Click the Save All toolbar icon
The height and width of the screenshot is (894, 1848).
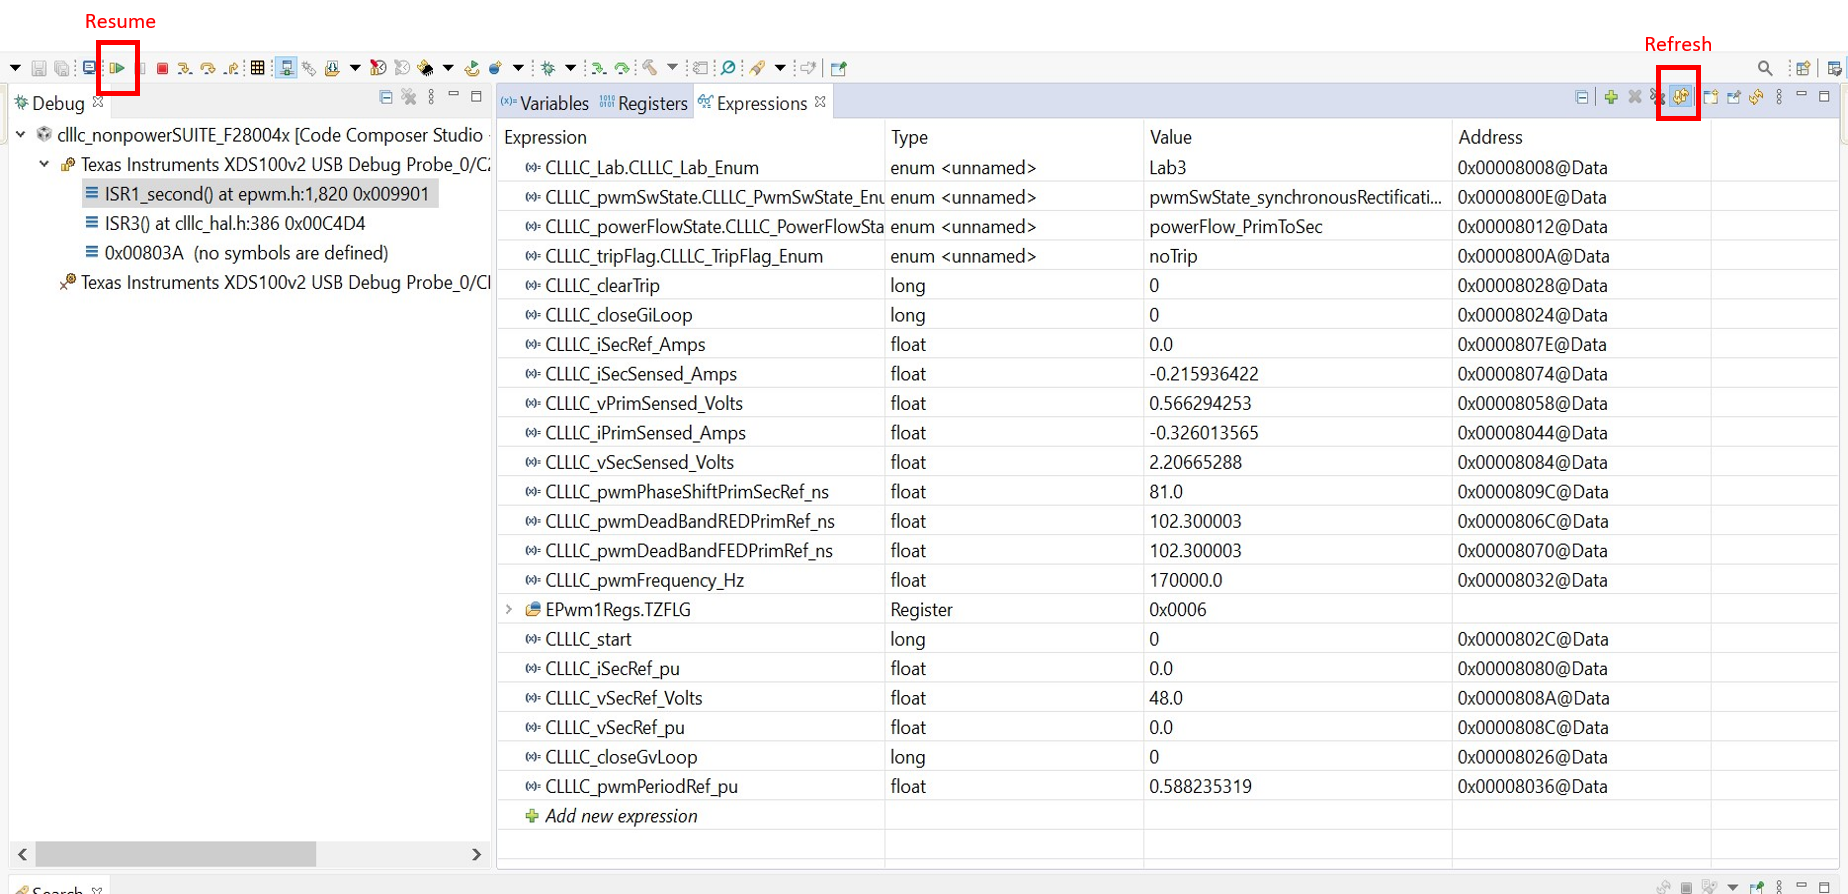61,68
